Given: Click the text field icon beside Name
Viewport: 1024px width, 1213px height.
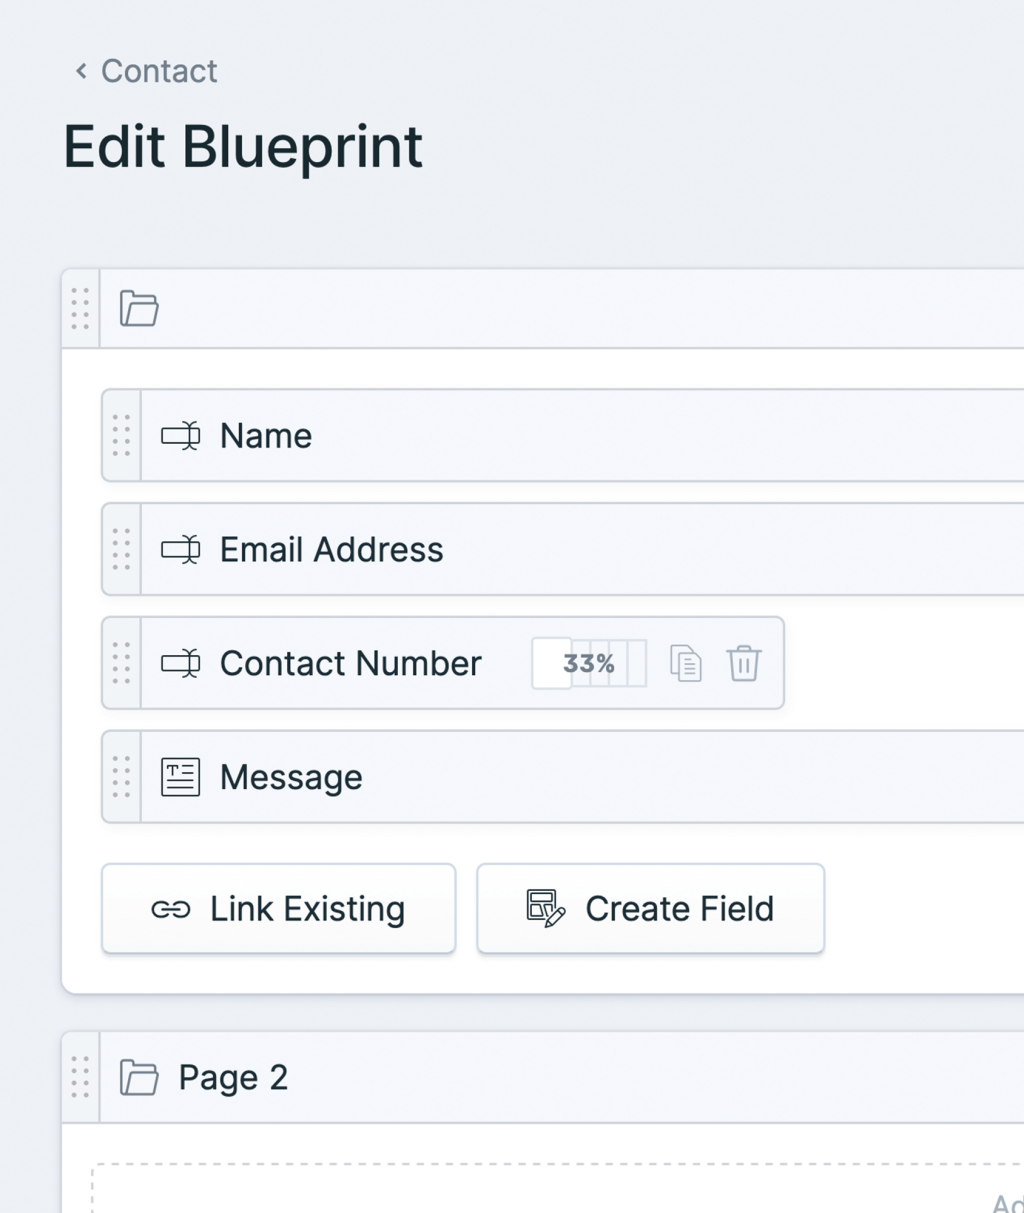Looking at the screenshot, I should click(x=181, y=436).
